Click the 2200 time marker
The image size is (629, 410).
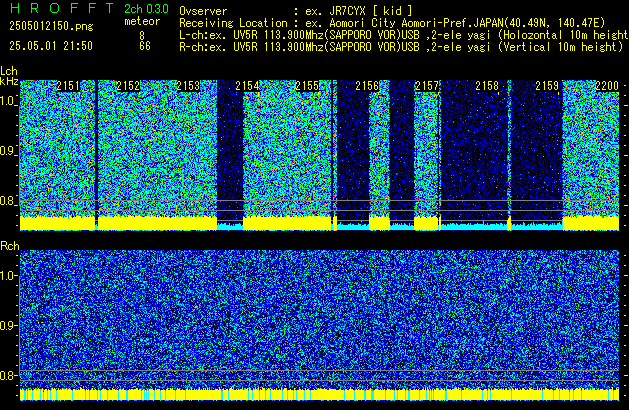[607, 86]
